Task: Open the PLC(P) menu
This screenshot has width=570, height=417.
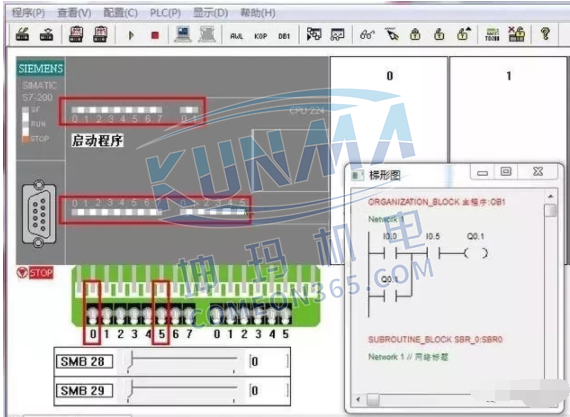Action: tap(165, 13)
